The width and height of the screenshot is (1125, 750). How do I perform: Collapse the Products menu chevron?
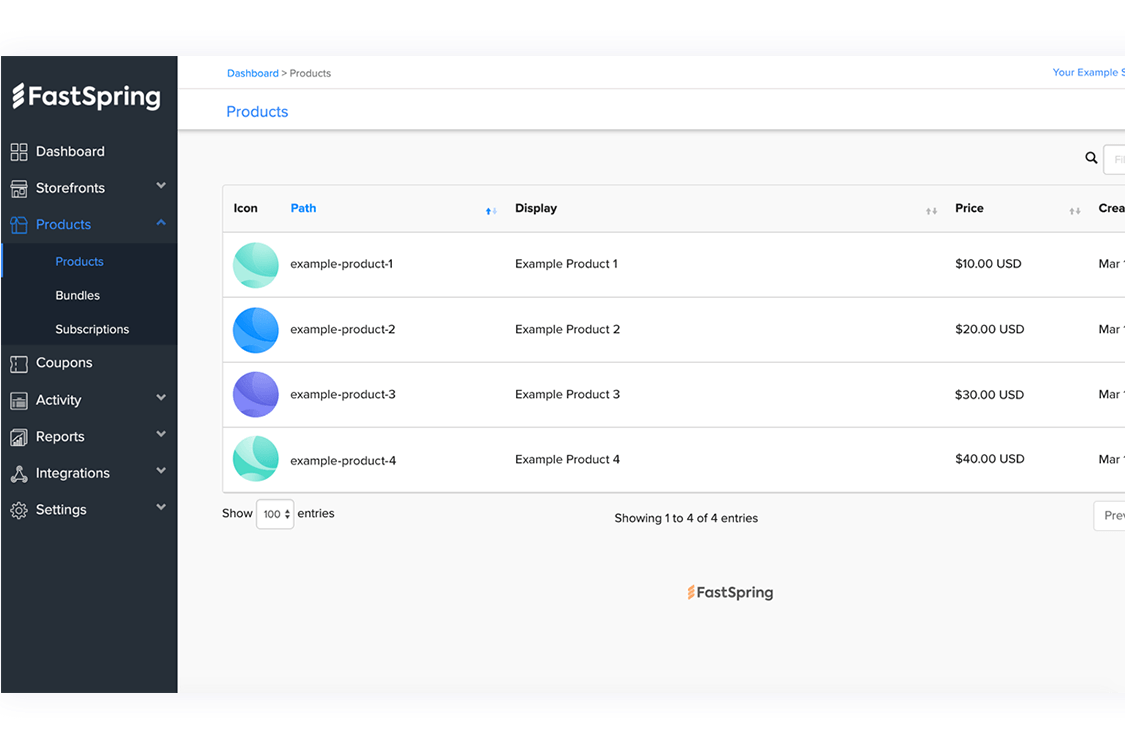[161, 223]
